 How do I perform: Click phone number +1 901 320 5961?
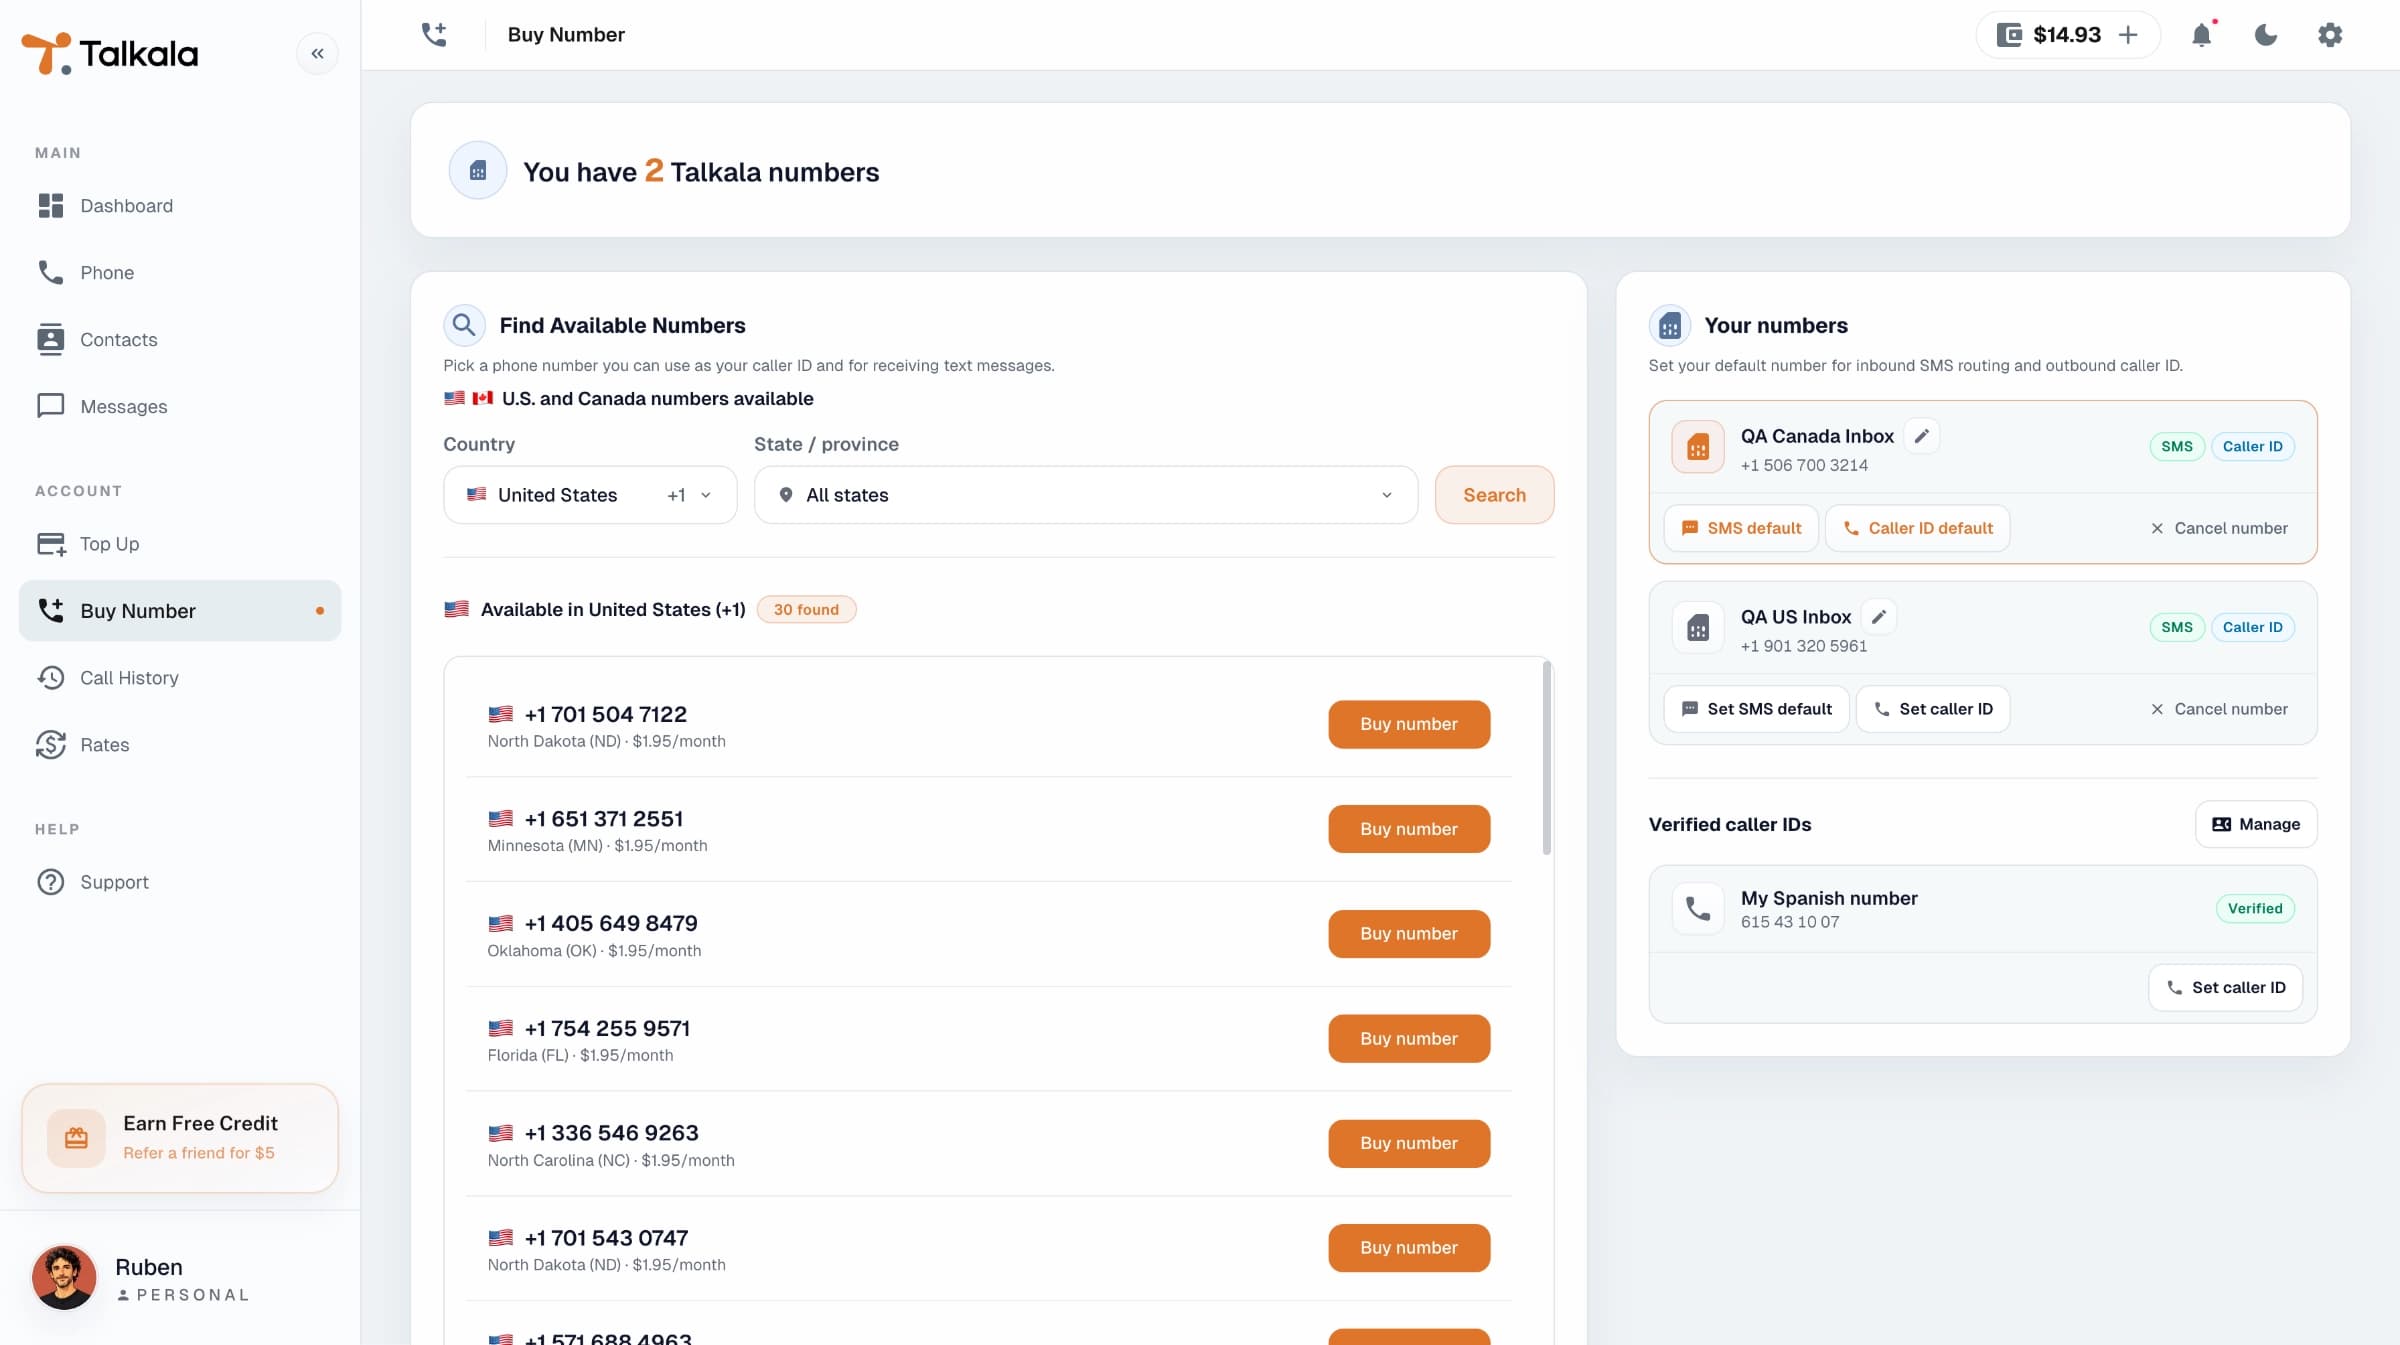(1804, 646)
